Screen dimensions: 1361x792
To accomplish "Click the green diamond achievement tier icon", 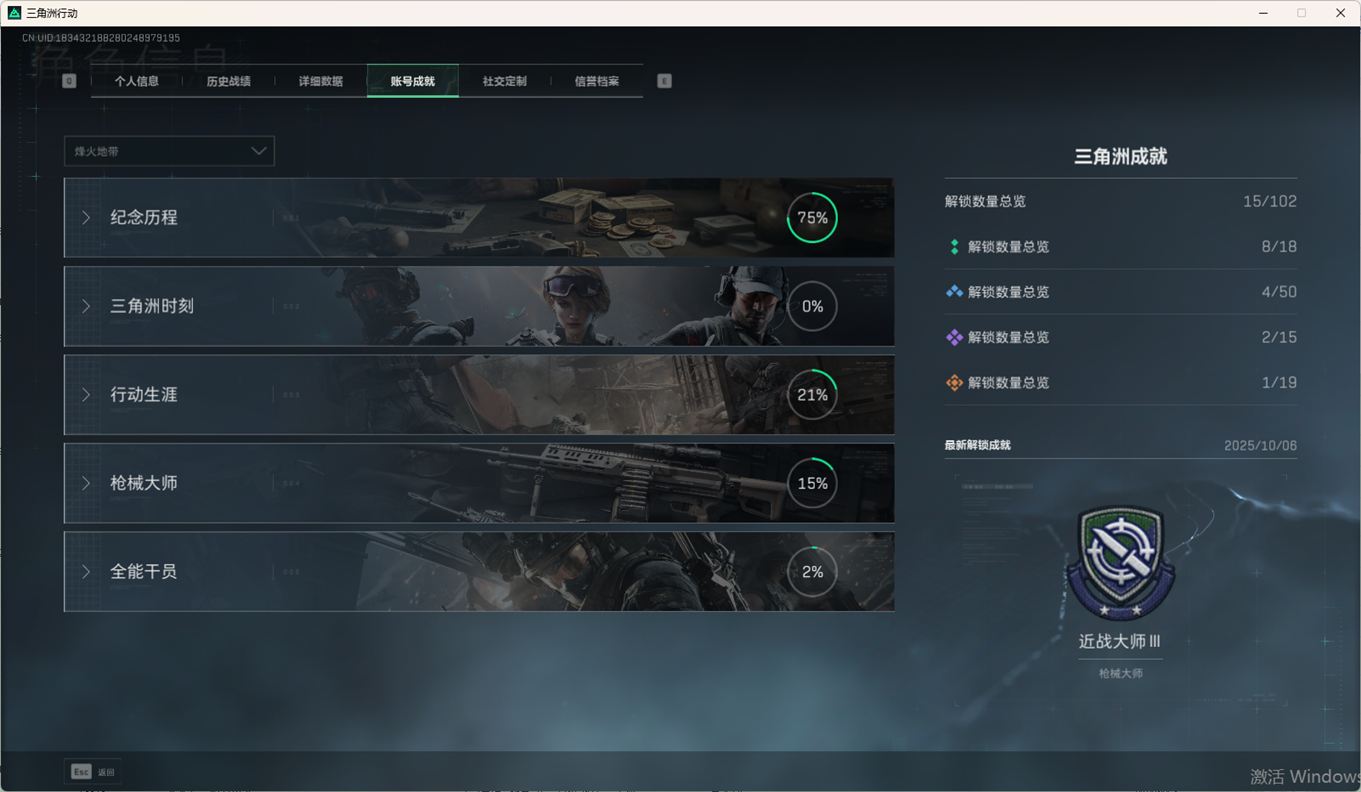I will [x=954, y=247].
